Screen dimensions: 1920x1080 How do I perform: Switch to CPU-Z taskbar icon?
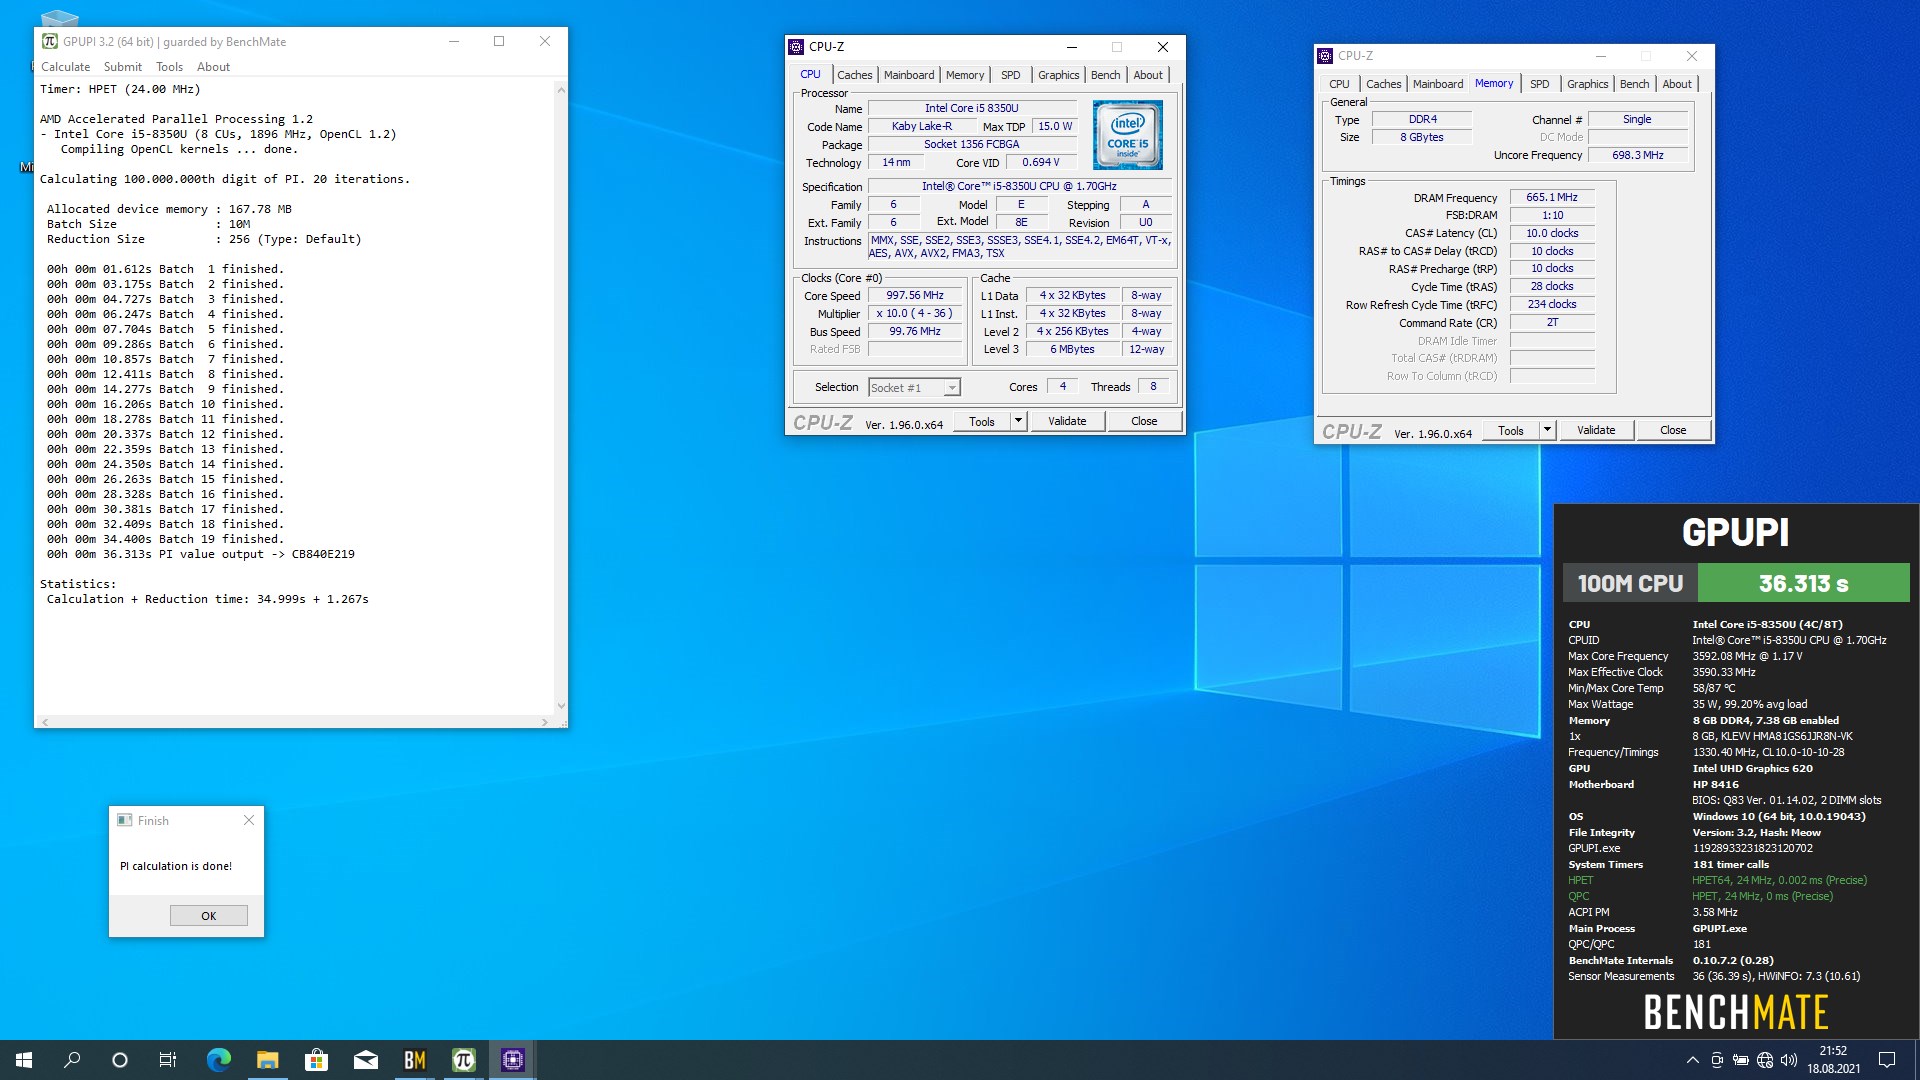click(512, 1060)
